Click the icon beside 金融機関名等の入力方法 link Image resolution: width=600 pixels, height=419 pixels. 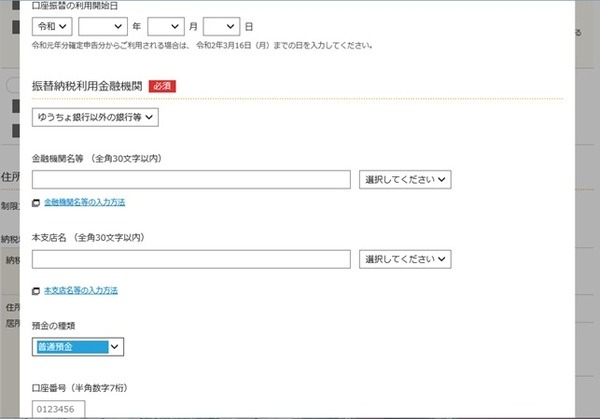[x=36, y=203]
